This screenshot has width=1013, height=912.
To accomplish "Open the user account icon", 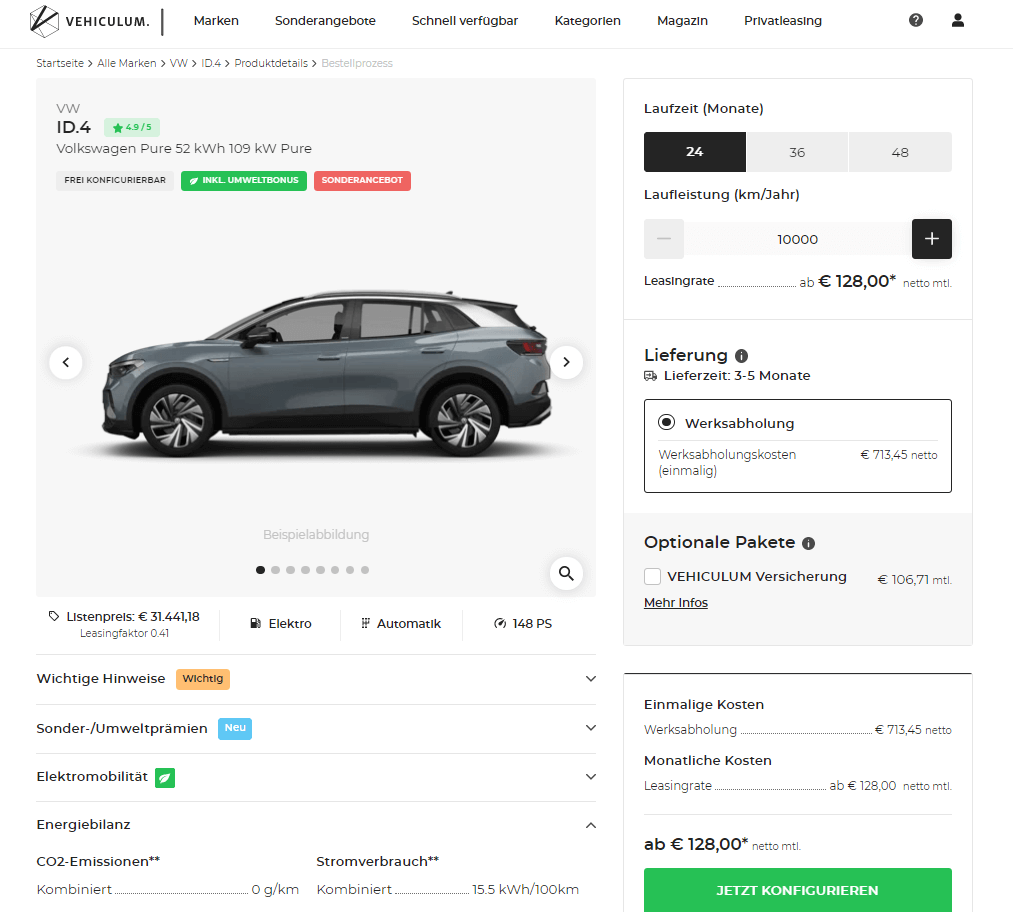I will pyautogui.click(x=957, y=20).
